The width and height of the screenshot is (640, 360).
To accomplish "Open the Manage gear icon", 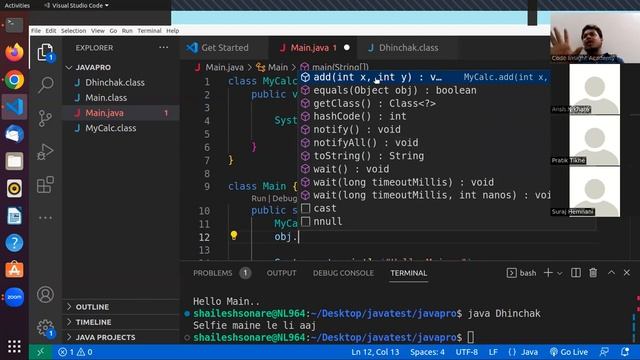I will [x=45, y=328].
